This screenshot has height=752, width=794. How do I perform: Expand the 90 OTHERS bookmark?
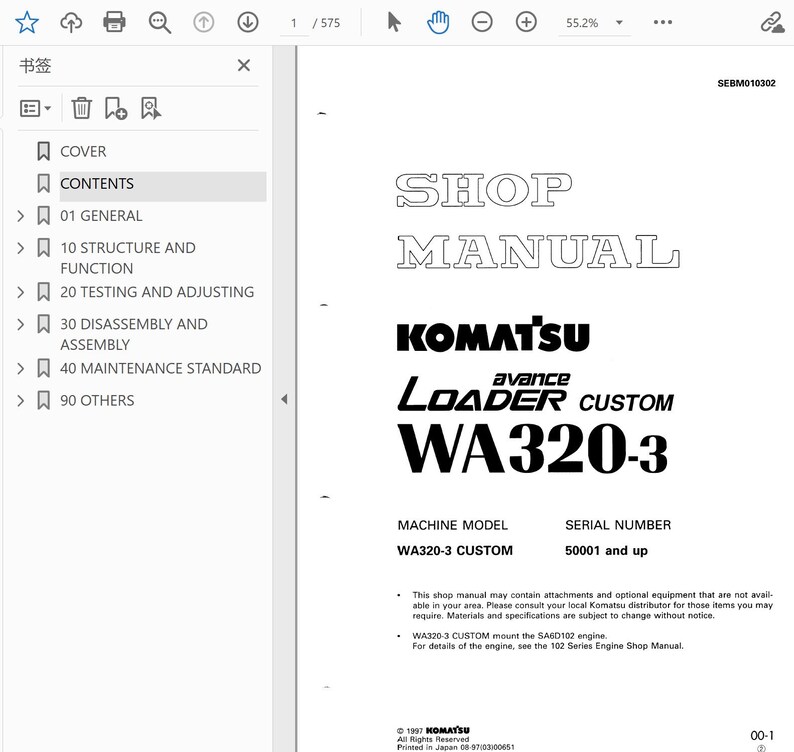pyautogui.click(x=20, y=401)
